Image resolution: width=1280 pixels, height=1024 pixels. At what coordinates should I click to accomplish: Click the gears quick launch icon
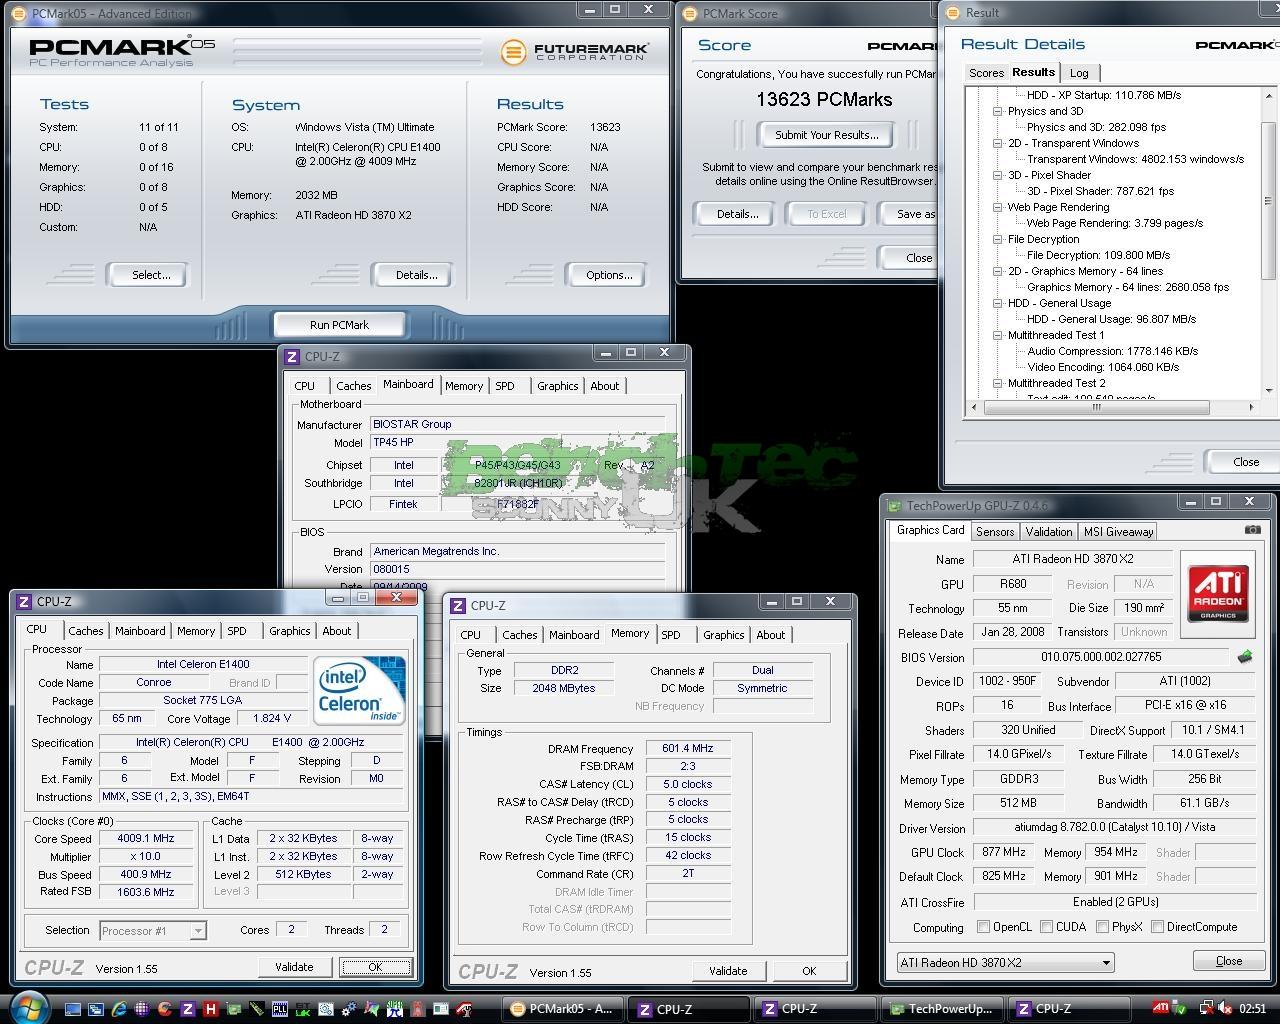click(x=348, y=1009)
